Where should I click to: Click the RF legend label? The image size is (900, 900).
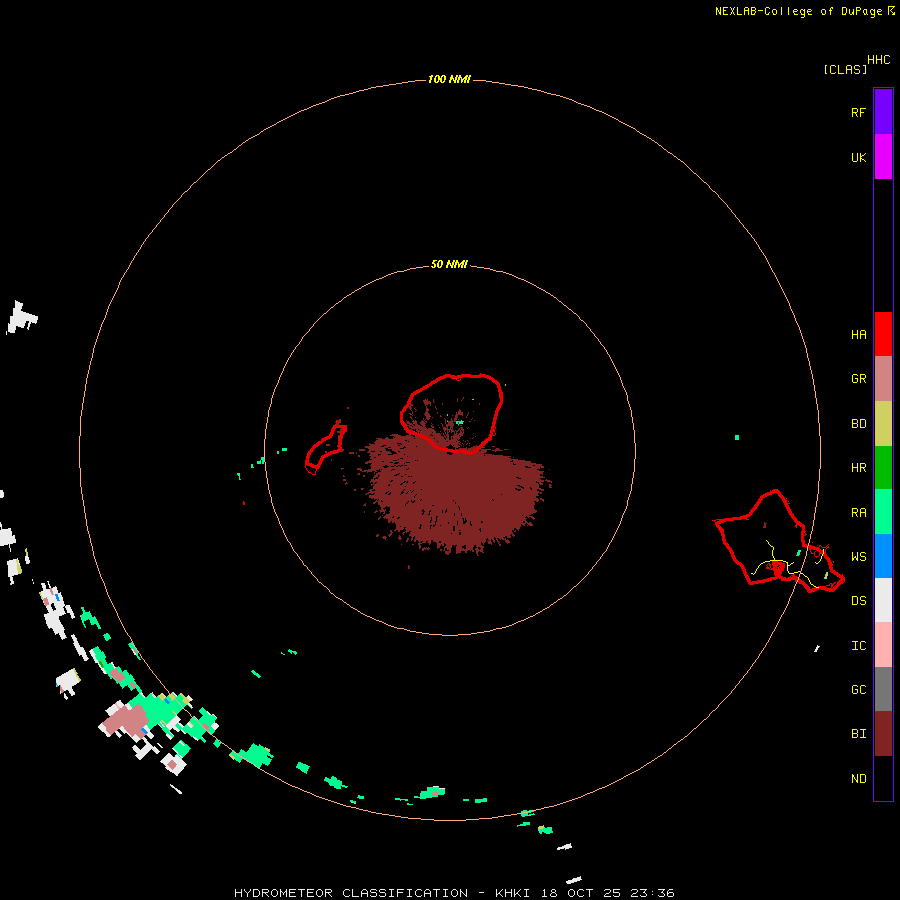click(858, 112)
